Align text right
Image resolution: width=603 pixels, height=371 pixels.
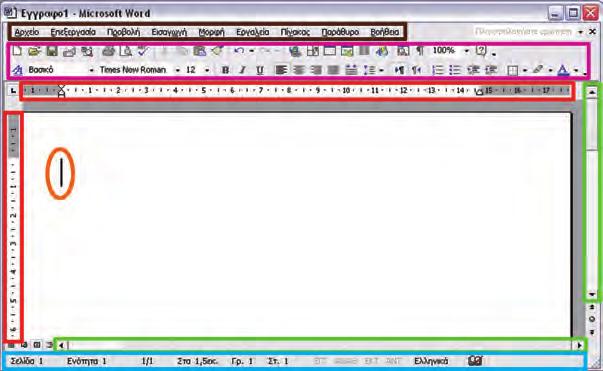(316, 70)
